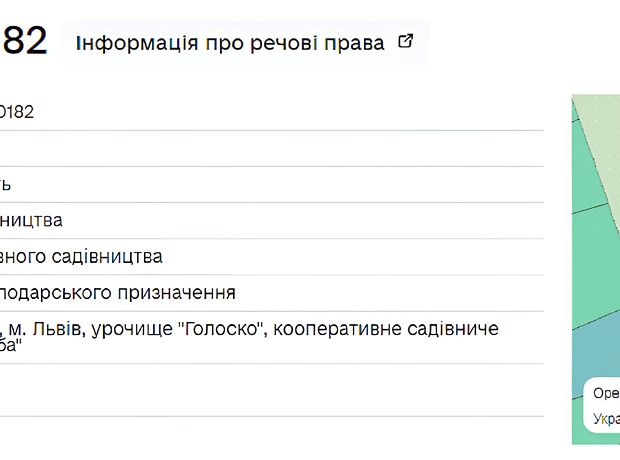Screen dimensions: 620x460
Task: Click the heading number ending in 82
Action: (x=24, y=42)
